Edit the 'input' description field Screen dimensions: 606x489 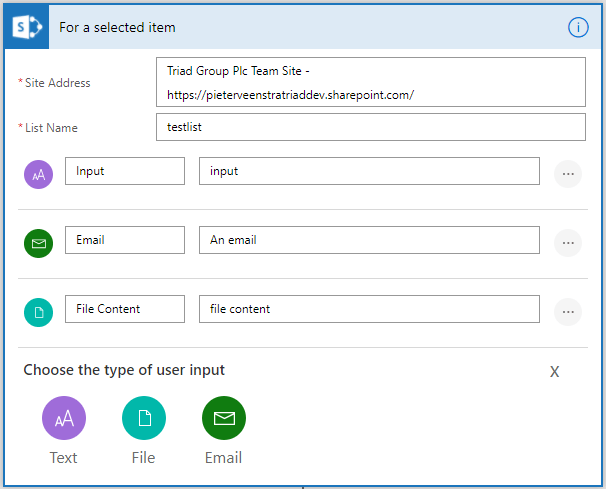tap(369, 171)
